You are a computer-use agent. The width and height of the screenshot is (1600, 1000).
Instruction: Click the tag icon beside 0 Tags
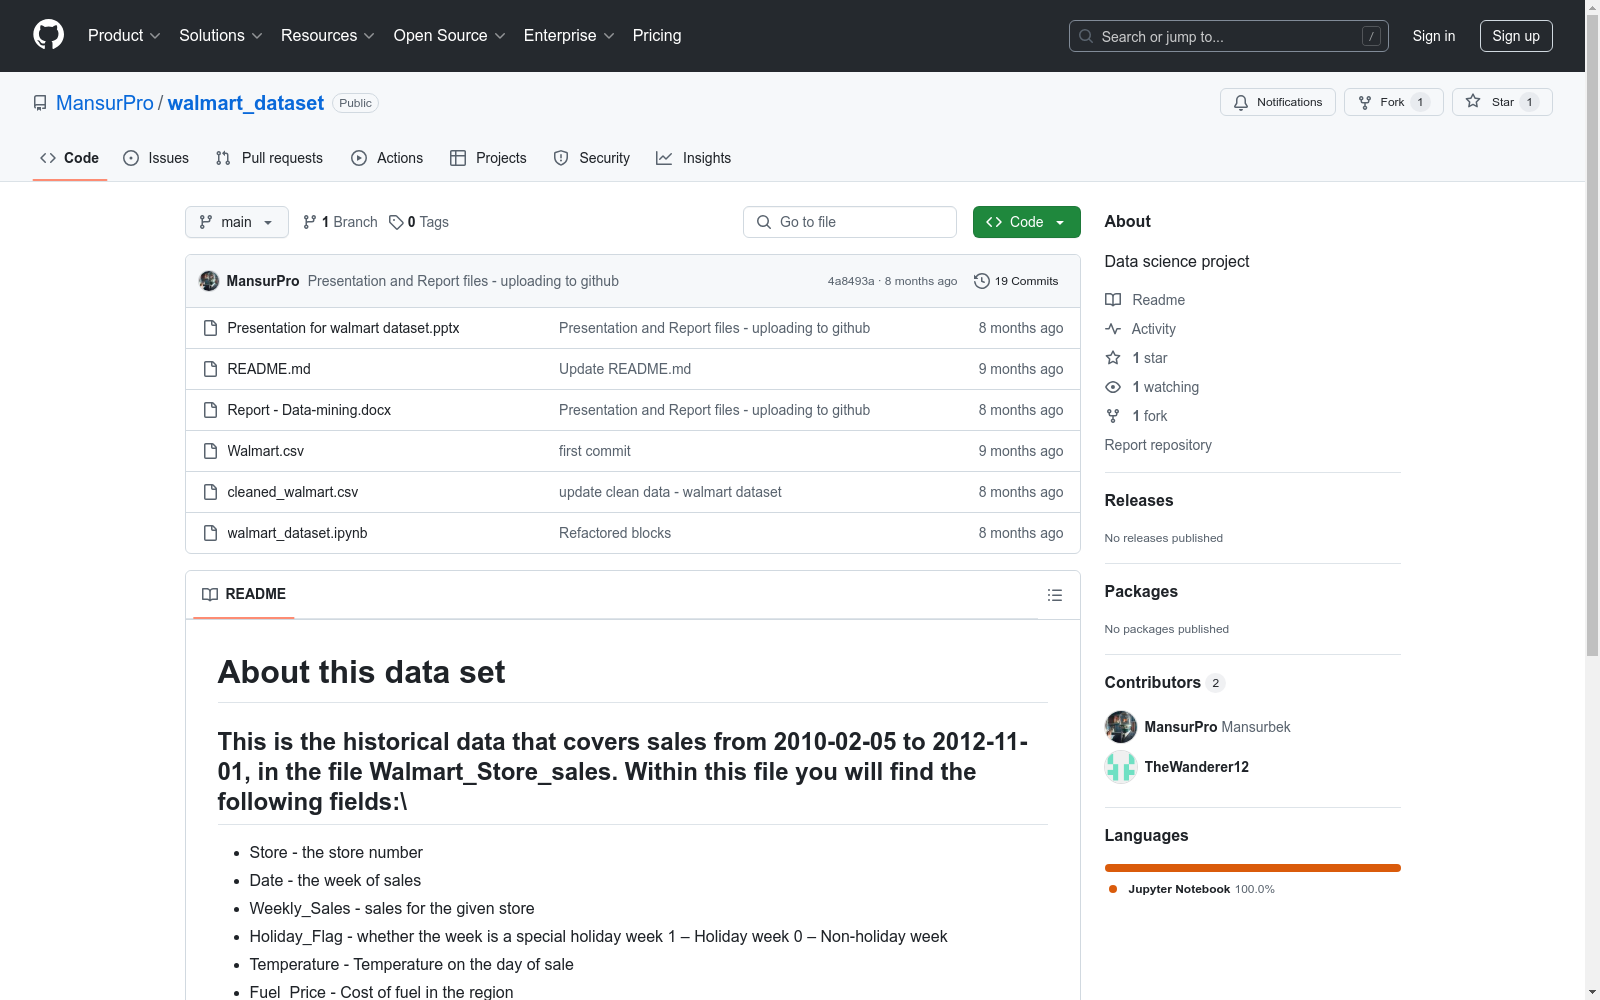(x=396, y=222)
